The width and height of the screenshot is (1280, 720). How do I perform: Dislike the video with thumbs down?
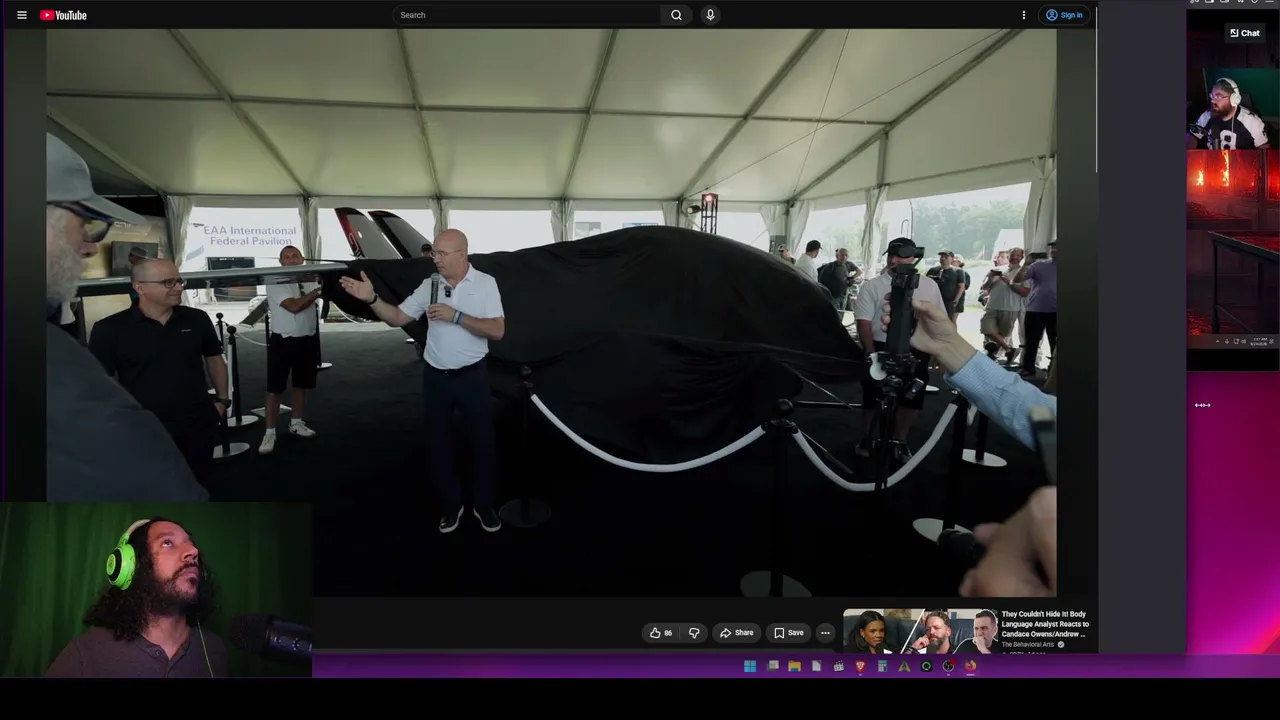(694, 632)
